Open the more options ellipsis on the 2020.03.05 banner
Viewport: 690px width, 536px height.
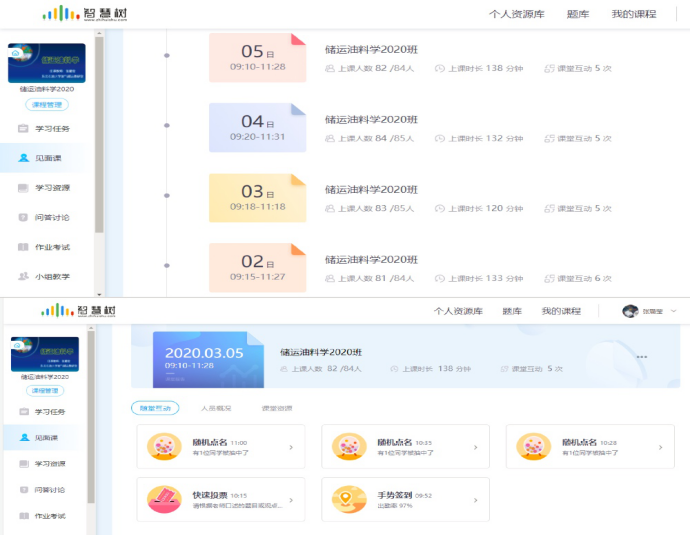[642, 357]
